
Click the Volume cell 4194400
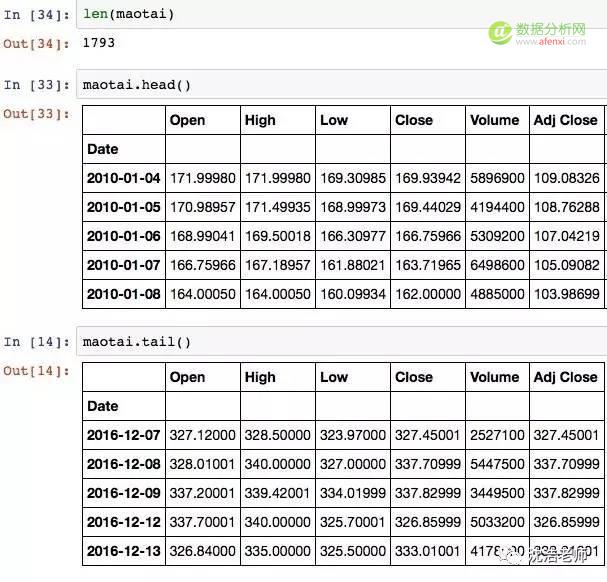(497, 207)
